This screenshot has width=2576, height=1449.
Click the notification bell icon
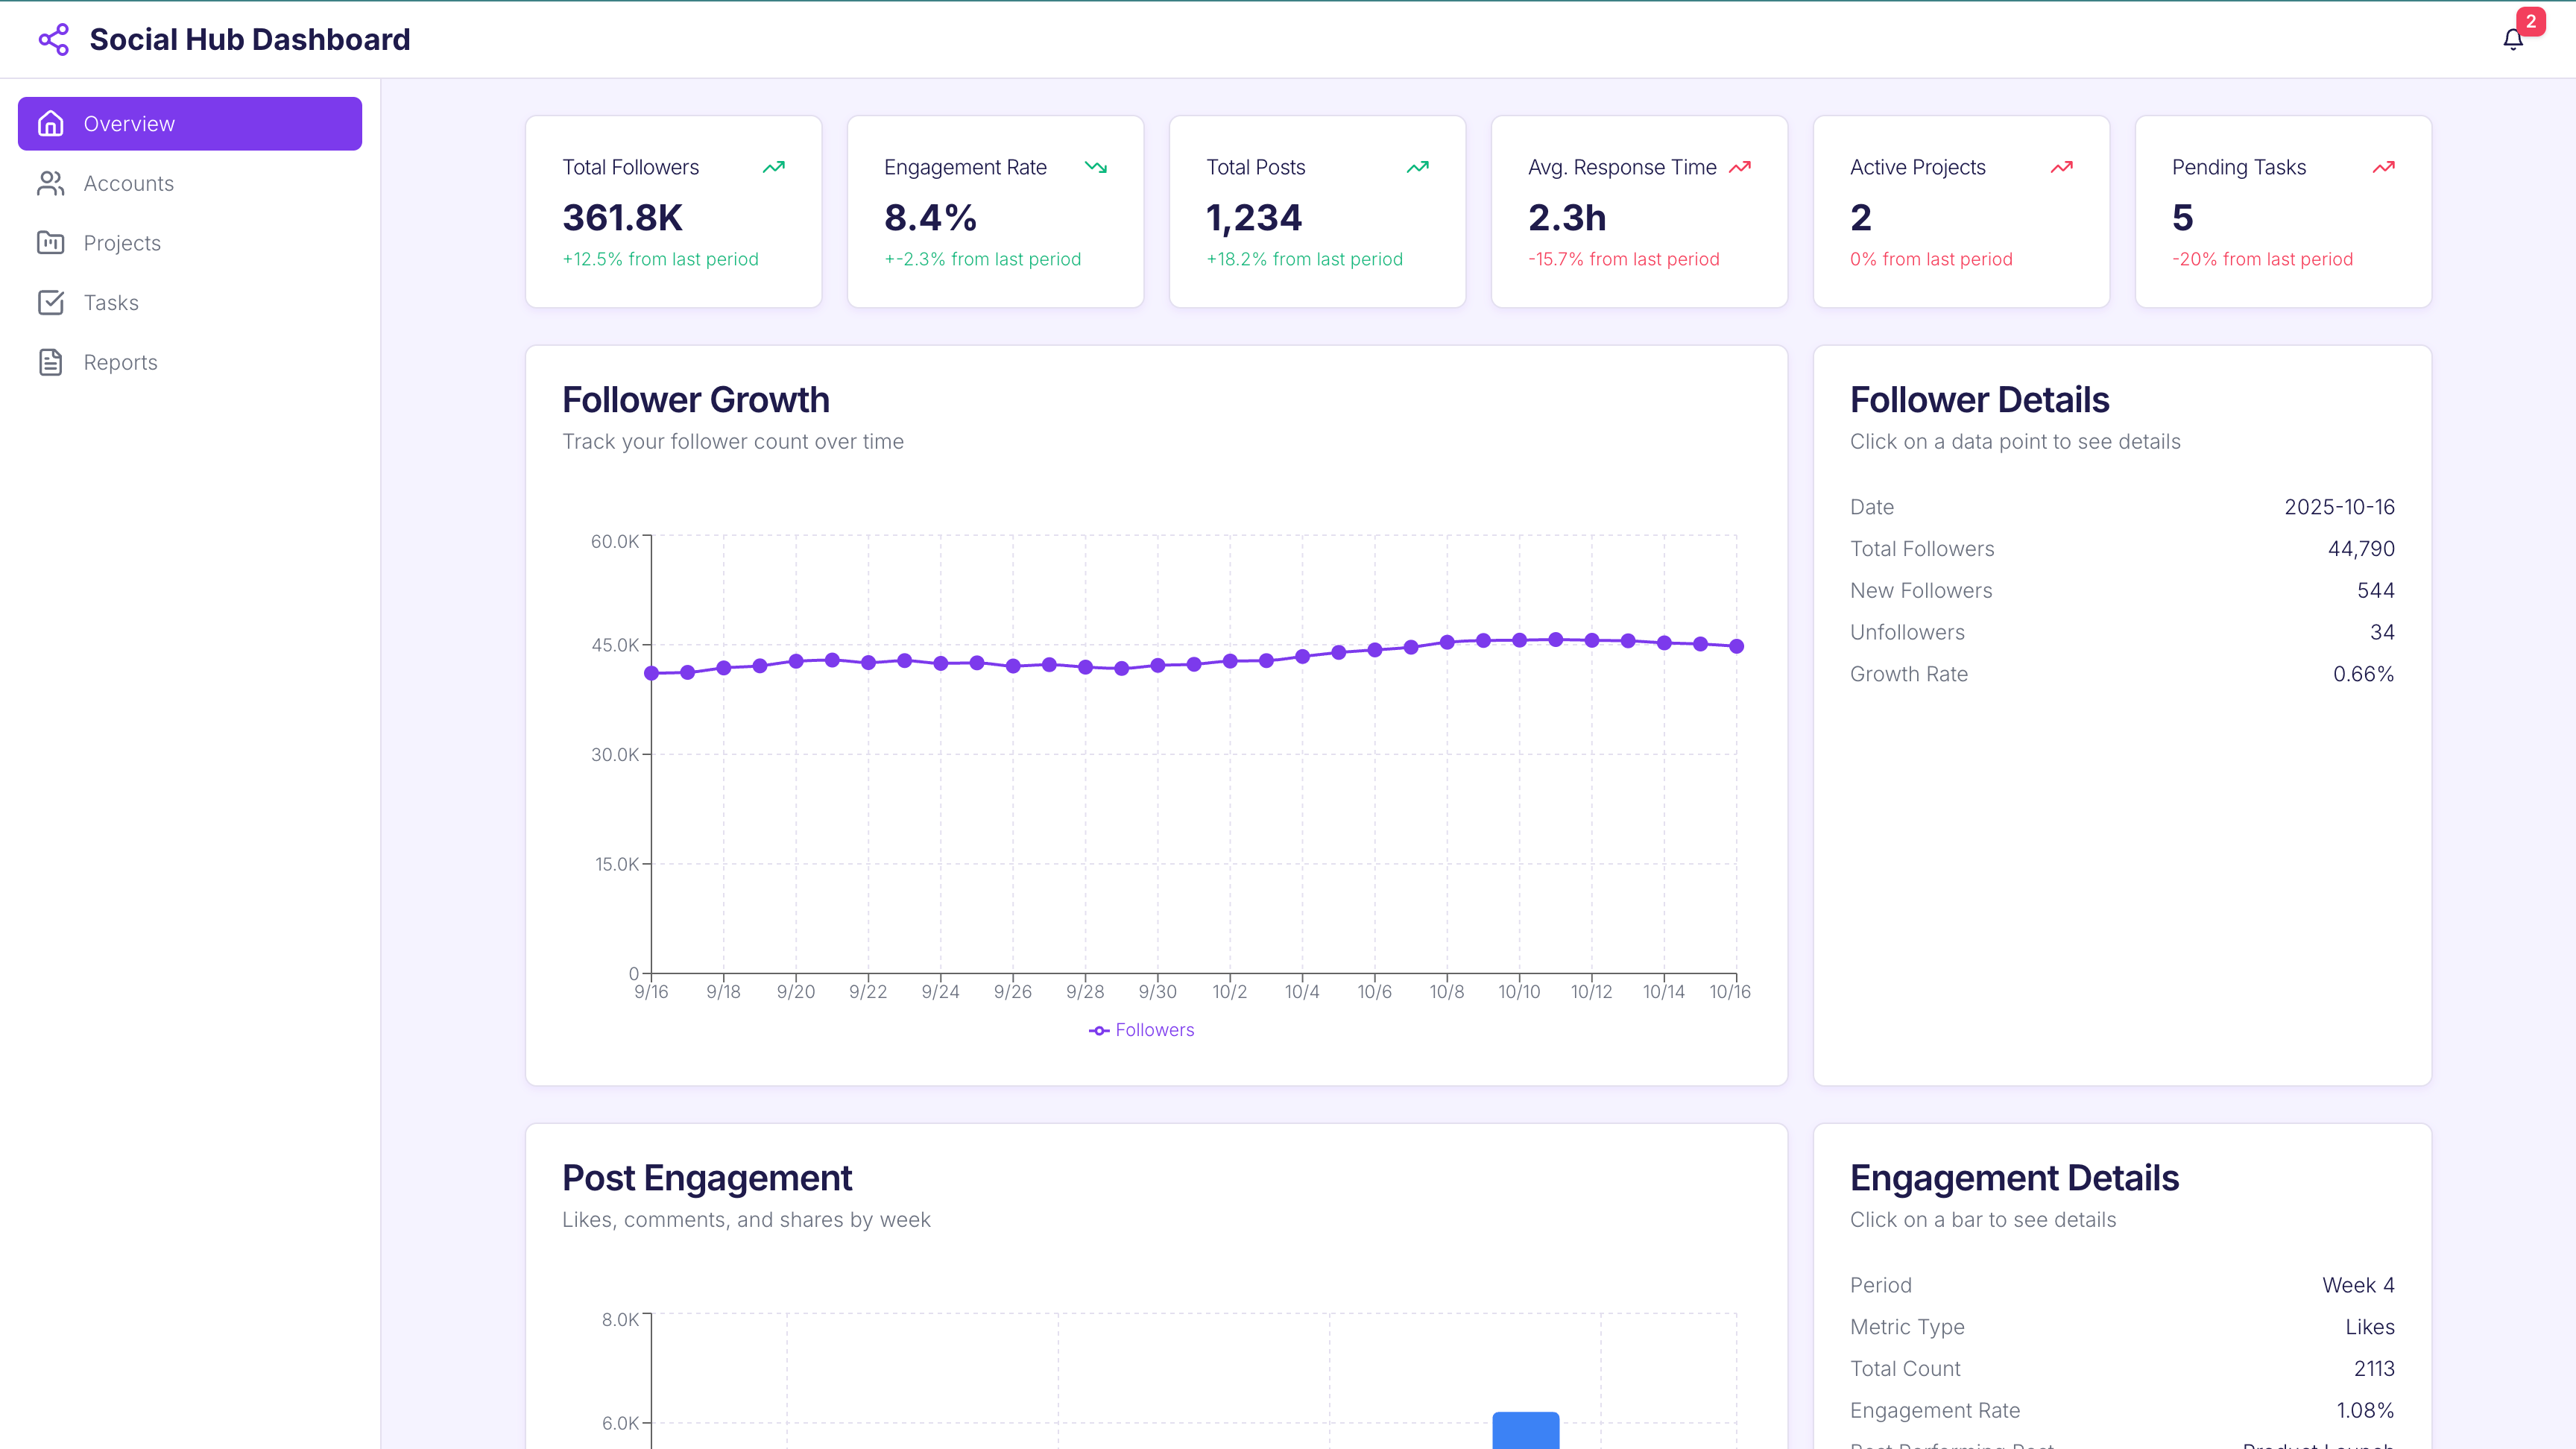2512,40
